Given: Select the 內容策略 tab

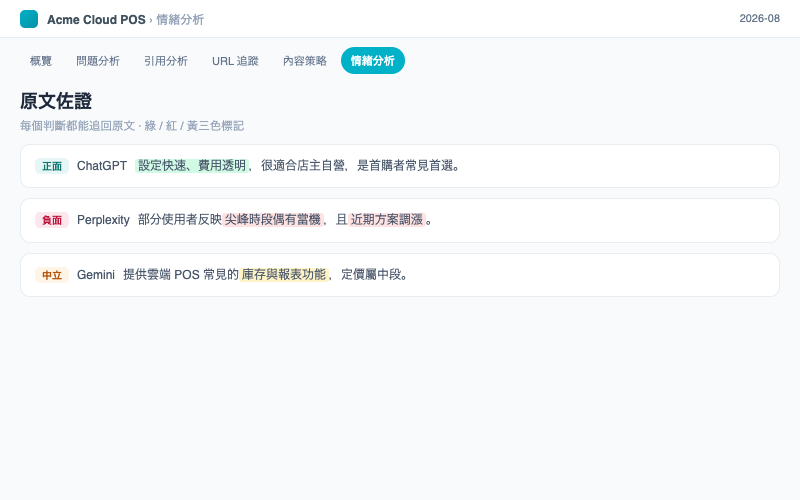Looking at the screenshot, I should click(305, 61).
